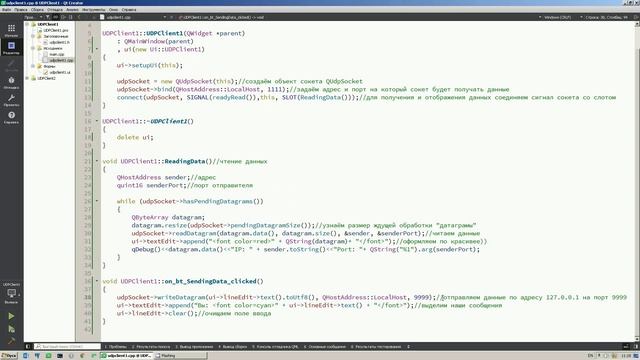The image size is (640, 360).
Task: Switch to the Flashing taskbar window
Action: coord(180,356)
